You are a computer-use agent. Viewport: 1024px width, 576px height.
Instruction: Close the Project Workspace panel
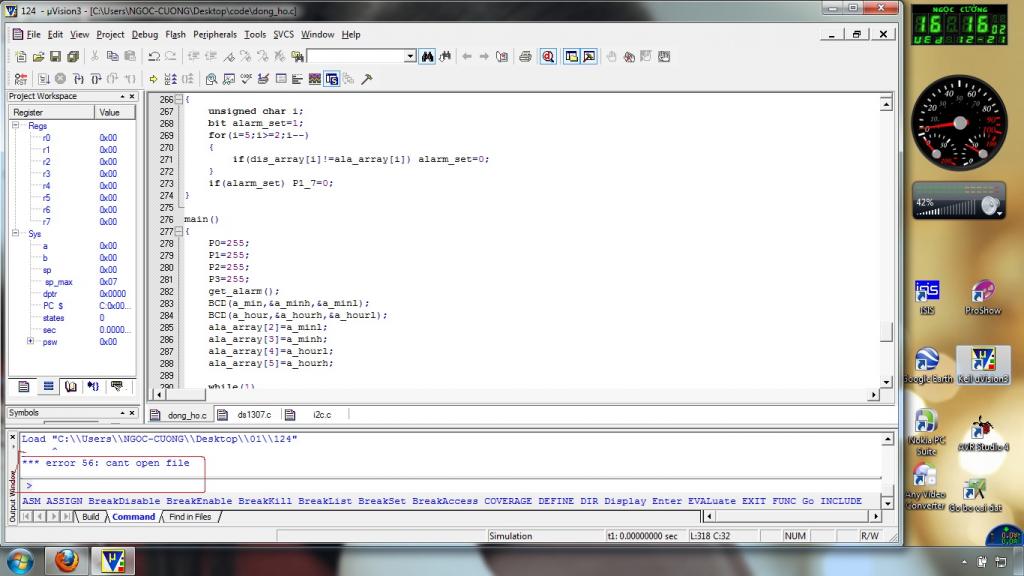[131, 97]
